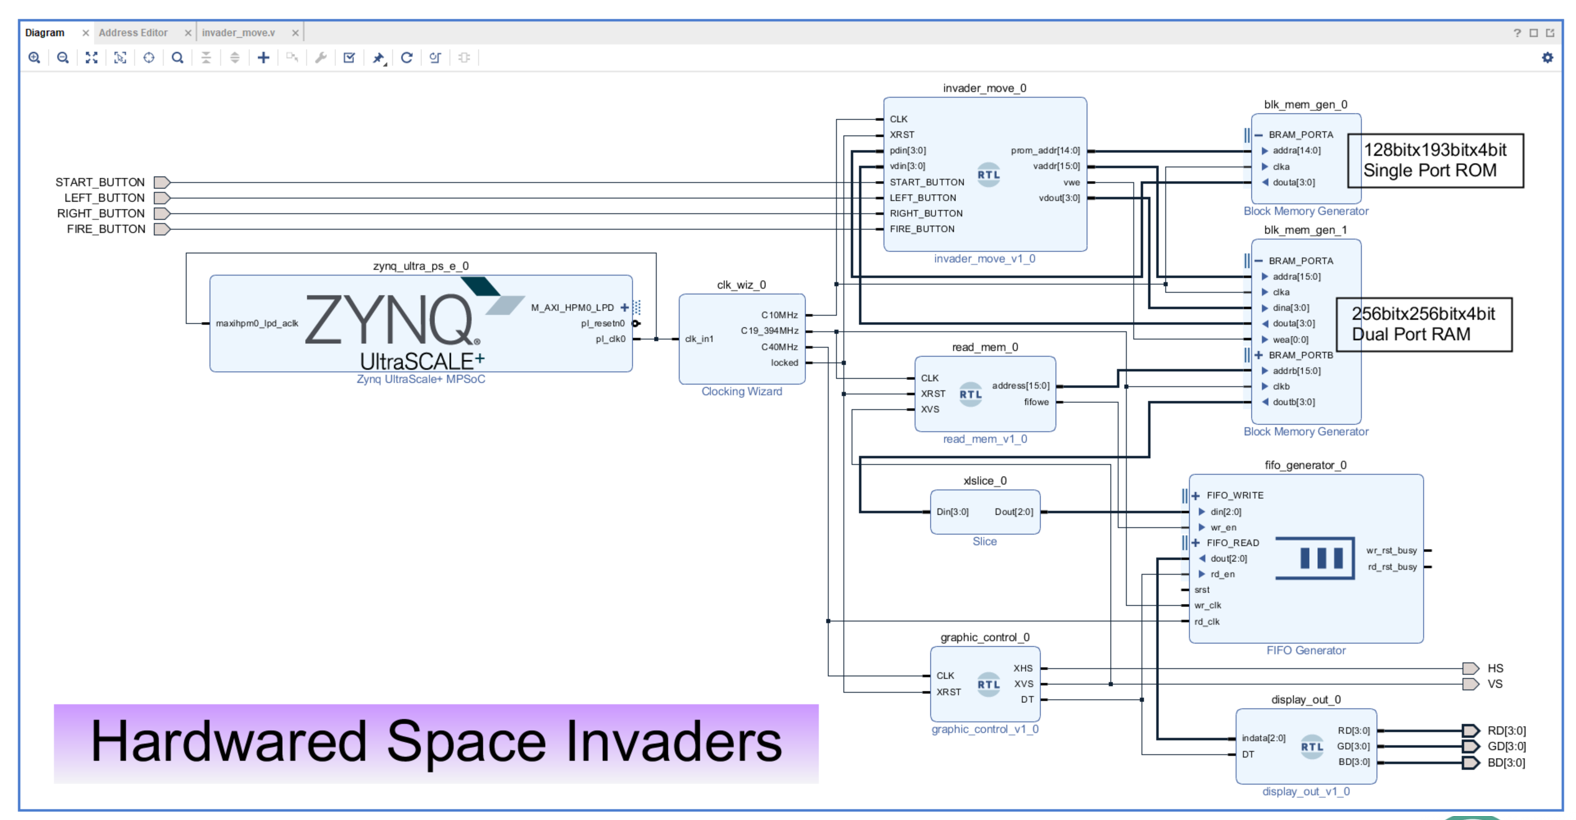Expand the FIFO_READ interface
The height and width of the screenshot is (820, 1576).
[x=1195, y=543]
